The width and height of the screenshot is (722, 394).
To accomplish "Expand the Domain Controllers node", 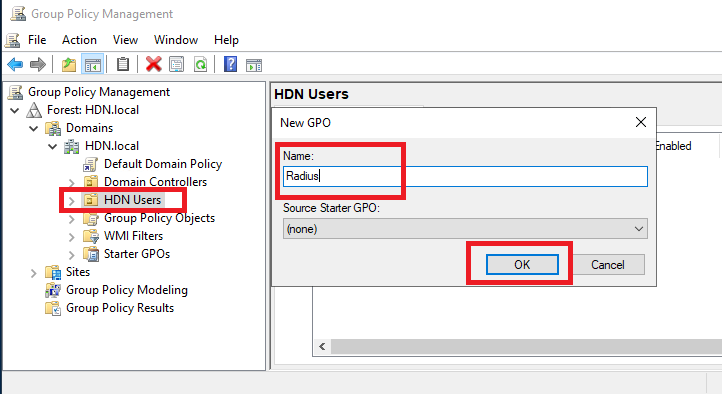I will click(71, 183).
